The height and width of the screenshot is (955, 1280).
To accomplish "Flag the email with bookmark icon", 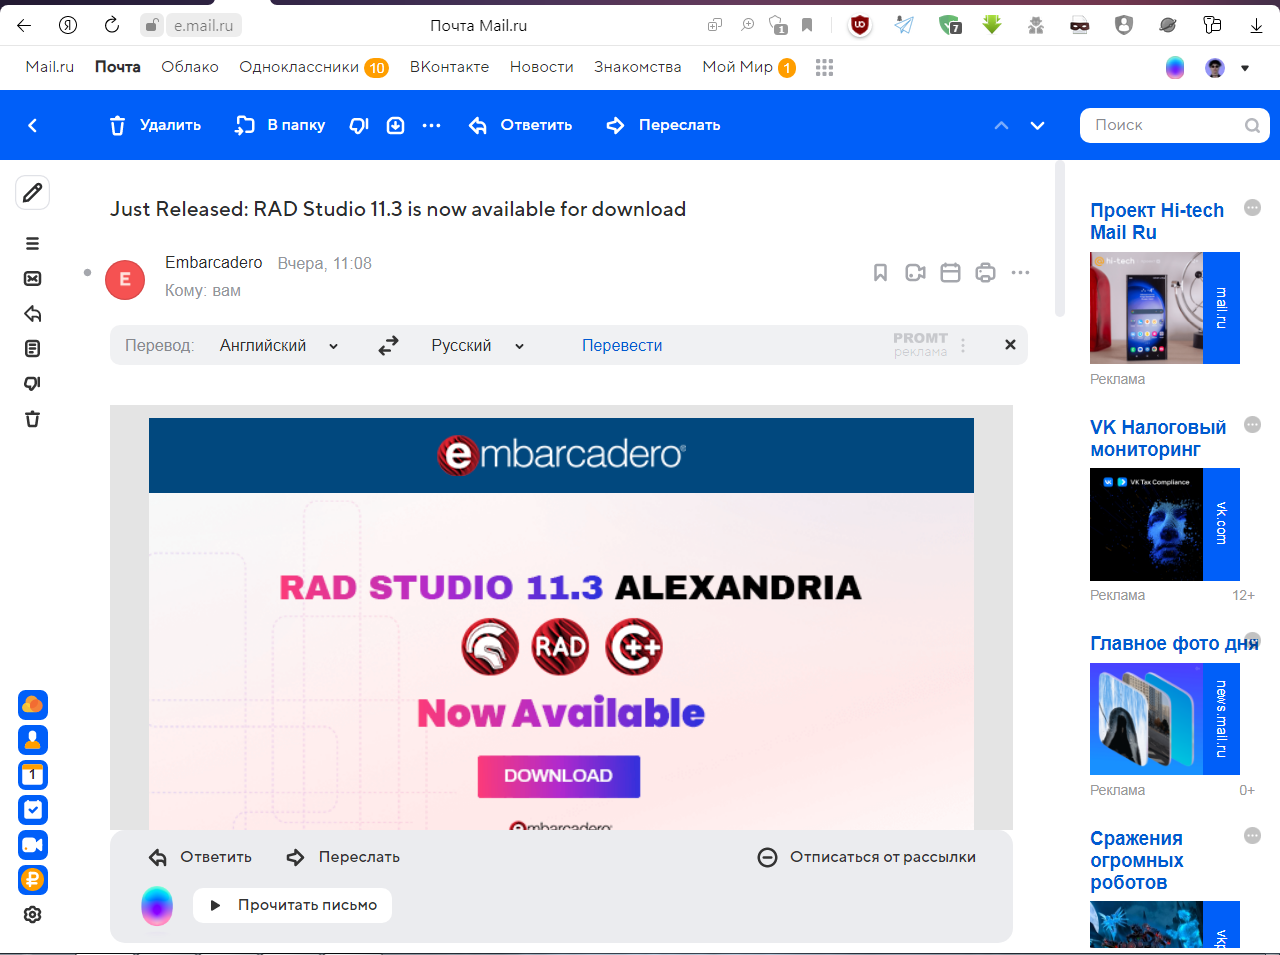I will pyautogui.click(x=880, y=273).
